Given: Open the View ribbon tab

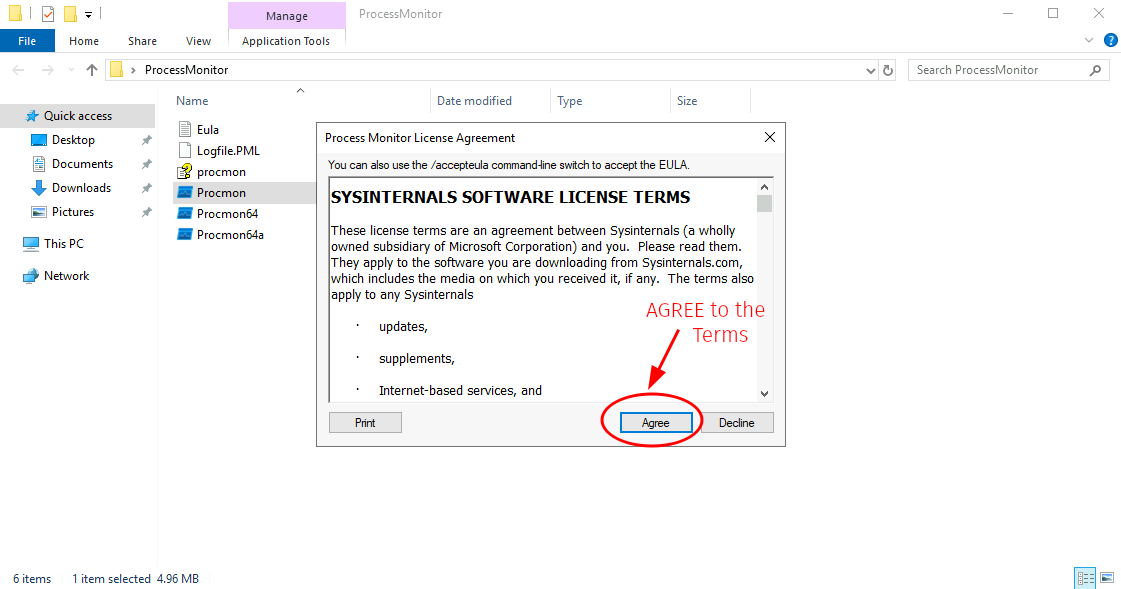Looking at the screenshot, I should [x=198, y=41].
